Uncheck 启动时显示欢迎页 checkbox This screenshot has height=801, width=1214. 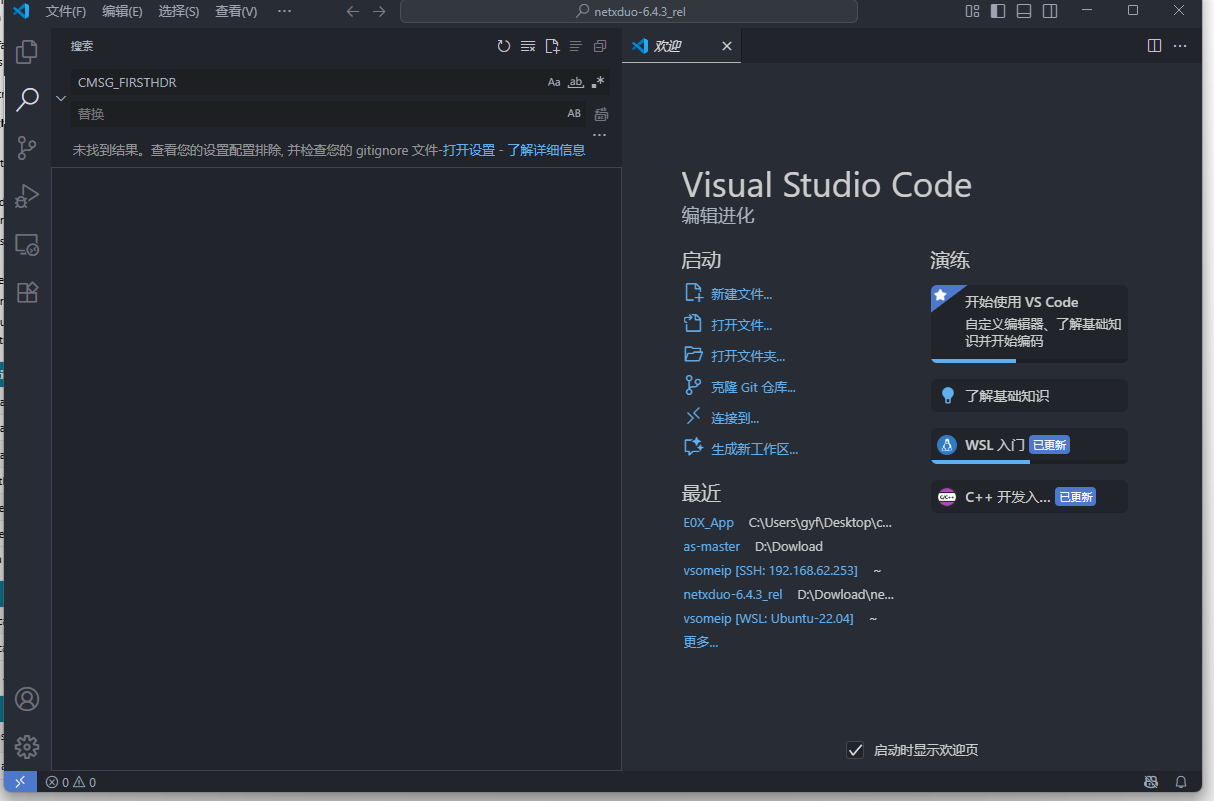tap(855, 750)
